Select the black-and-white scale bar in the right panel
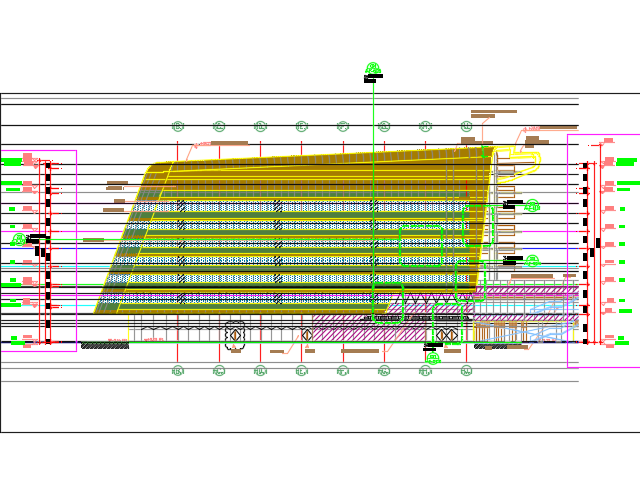640x480 pixels. (586, 250)
